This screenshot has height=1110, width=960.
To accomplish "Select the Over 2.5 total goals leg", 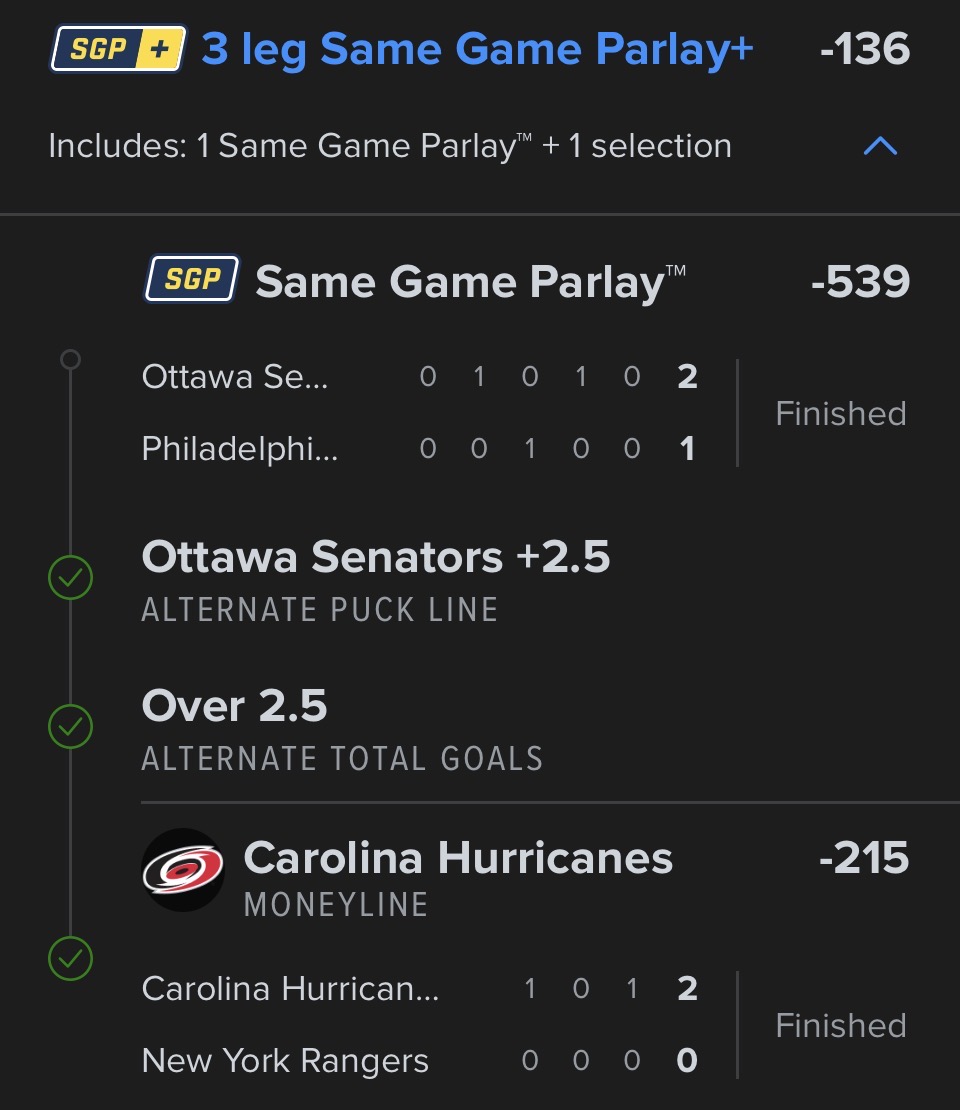I will click(235, 707).
